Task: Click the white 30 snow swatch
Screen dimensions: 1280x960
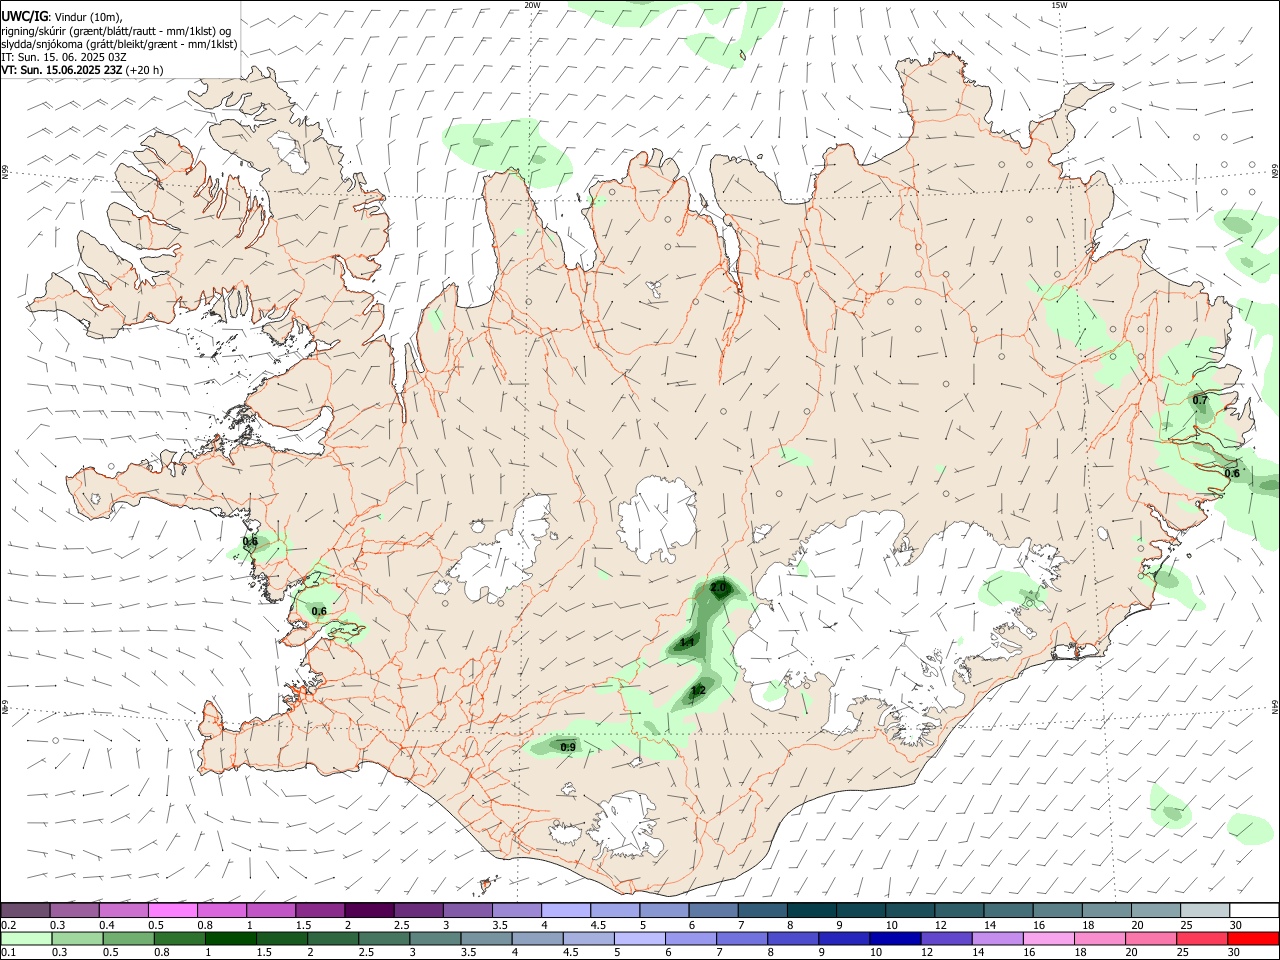Action: [x=1254, y=910]
